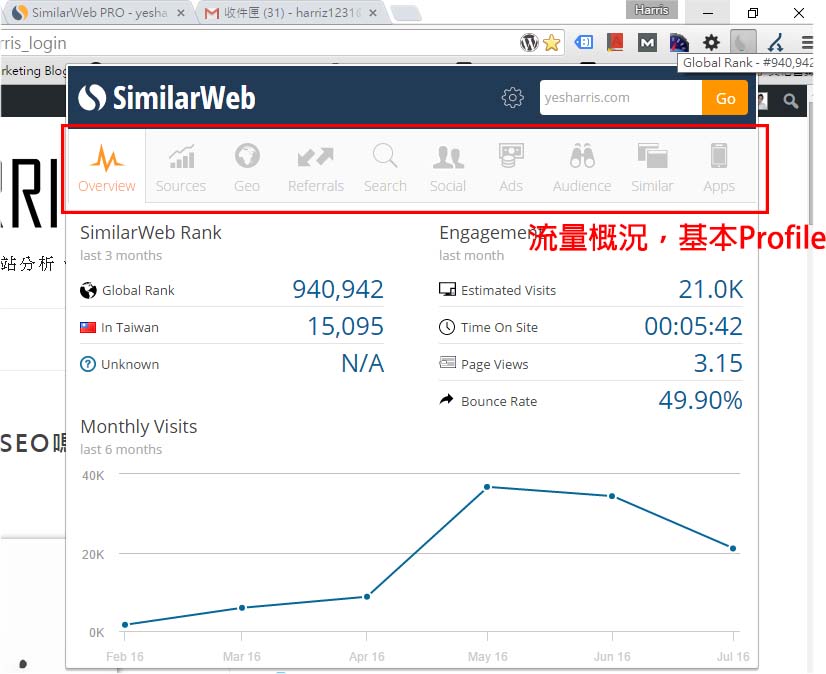
Task: Click the Time On Site clock icon
Action: click(447, 327)
